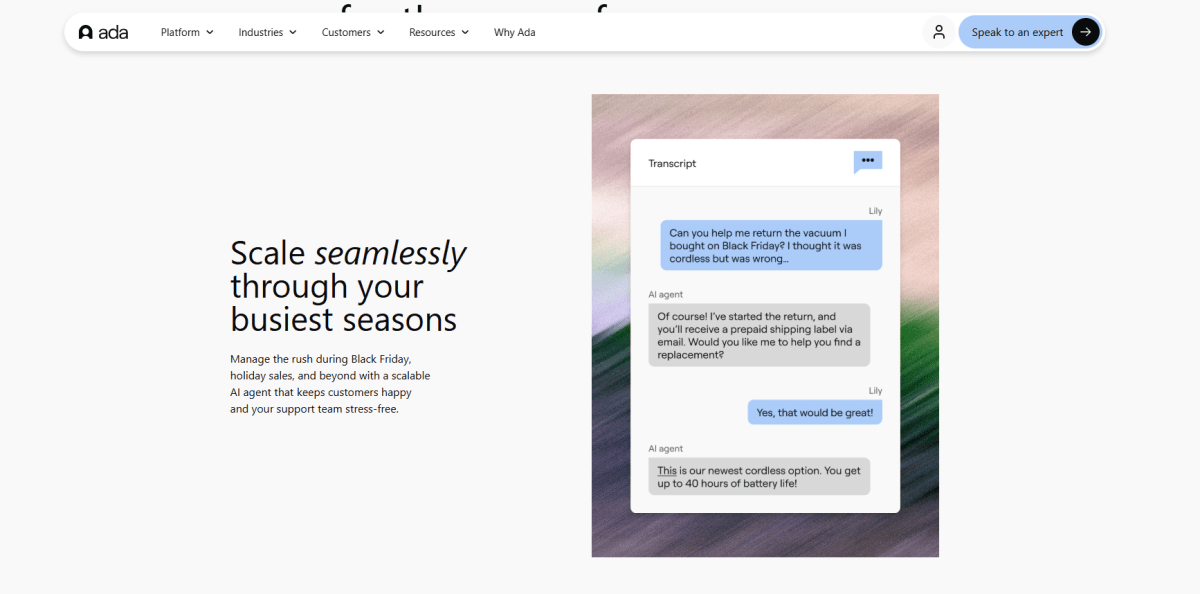Expand the Industries menu chevron
Viewport: 1200px width, 594px height.
pyautogui.click(x=293, y=33)
